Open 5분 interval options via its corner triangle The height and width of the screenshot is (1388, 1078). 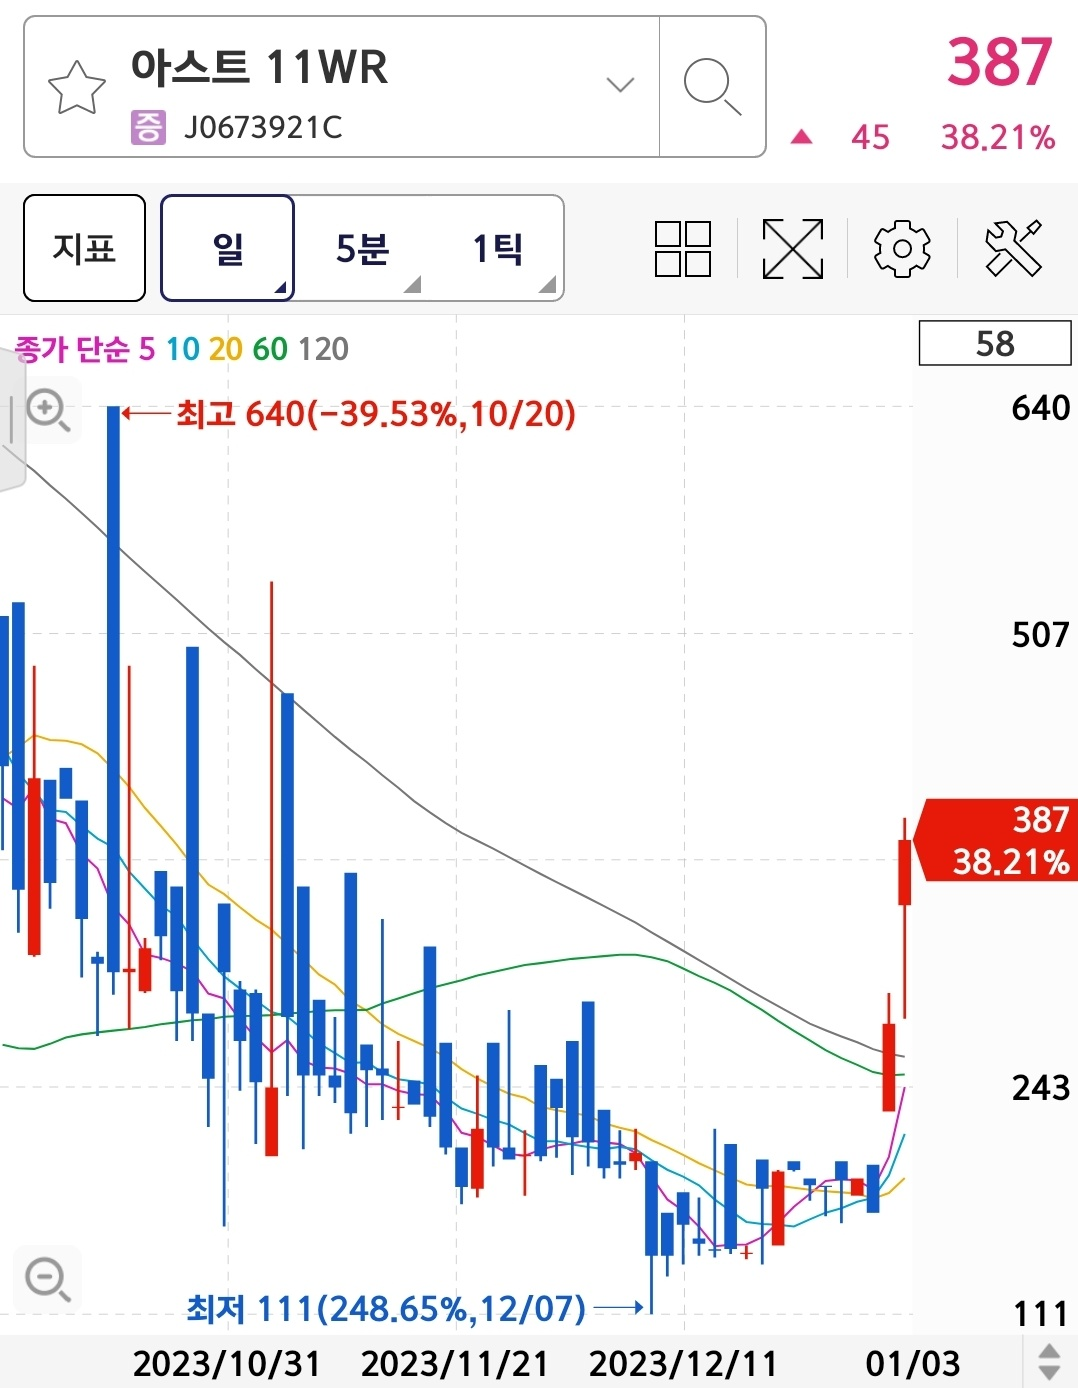coord(412,285)
